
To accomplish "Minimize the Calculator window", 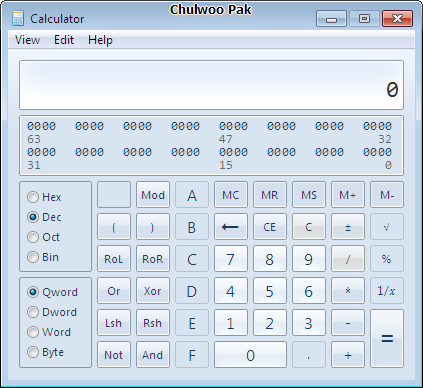I will pyautogui.click(x=331, y=18).
